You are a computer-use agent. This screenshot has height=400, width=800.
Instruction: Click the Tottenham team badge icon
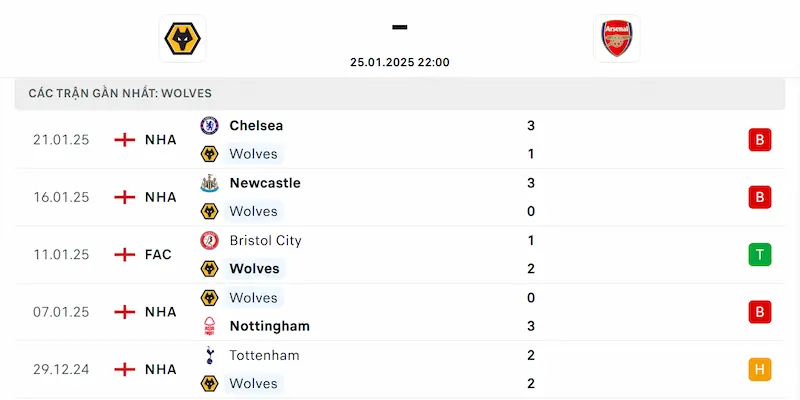tap(210, 355)
